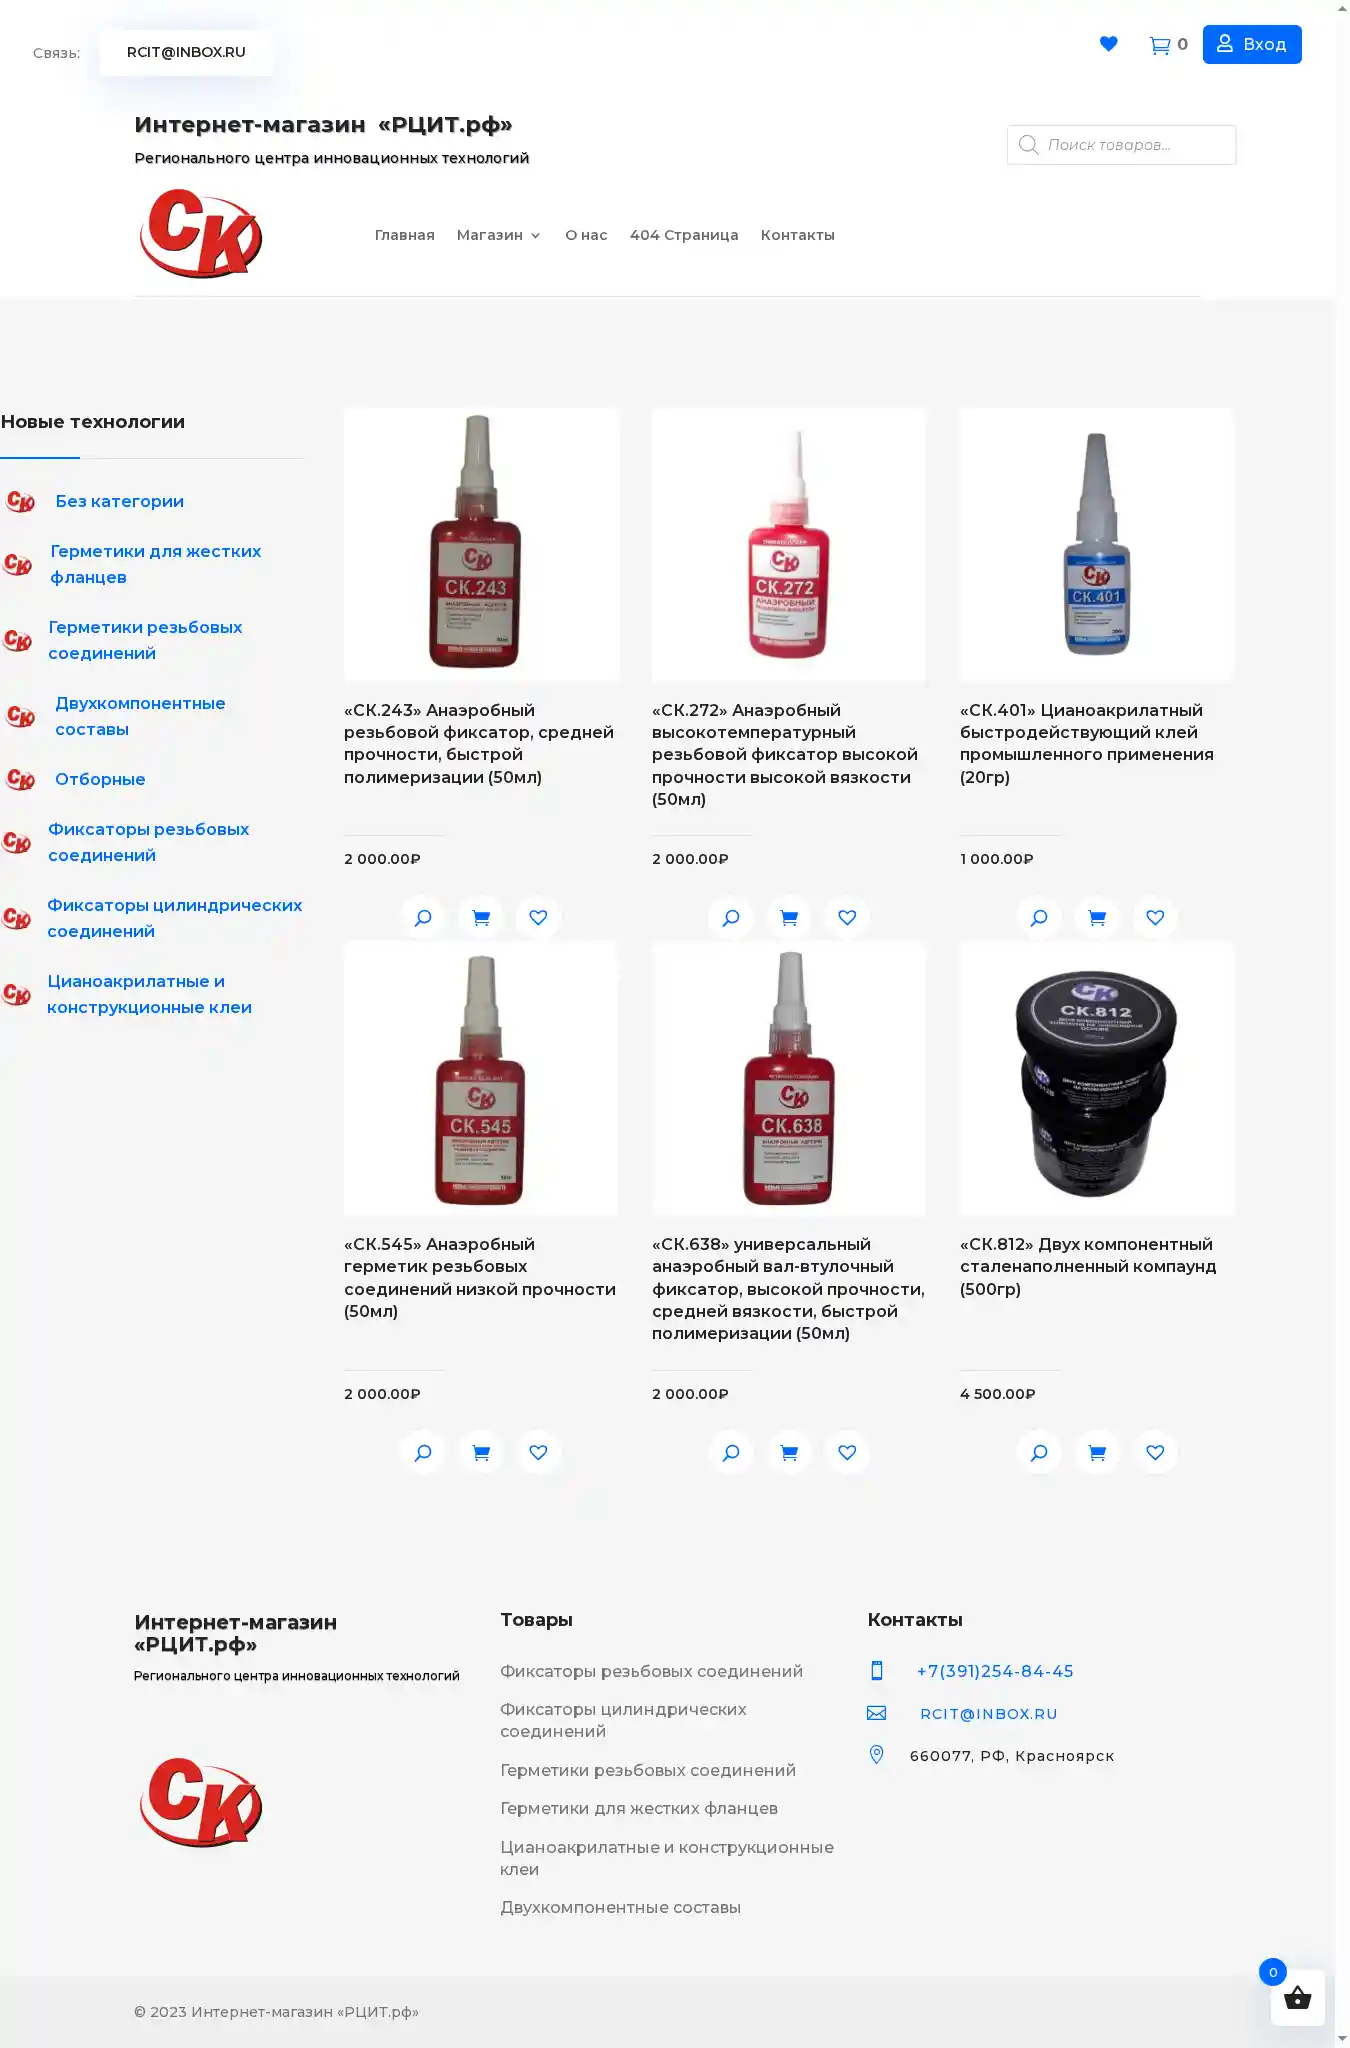Add СК.243 fixator to wishlist
This screenshot has width=1350, height=2048.
(538, 917)
